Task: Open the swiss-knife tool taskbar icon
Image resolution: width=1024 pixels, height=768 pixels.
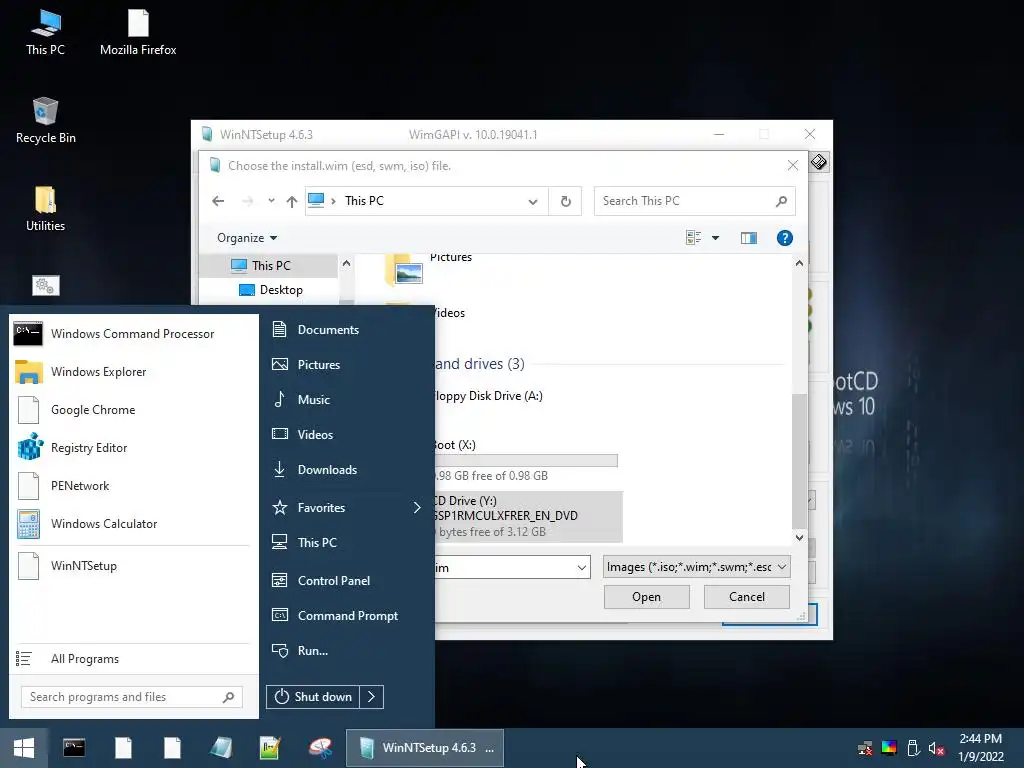Action: click(x=320, y=748)
